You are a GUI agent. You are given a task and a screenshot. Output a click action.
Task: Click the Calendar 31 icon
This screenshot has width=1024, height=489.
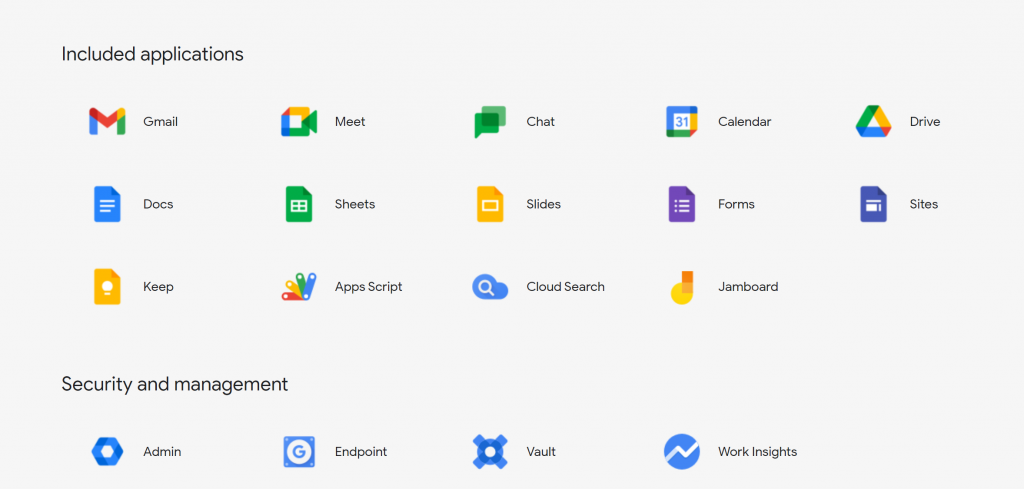[x=682, y=121]
